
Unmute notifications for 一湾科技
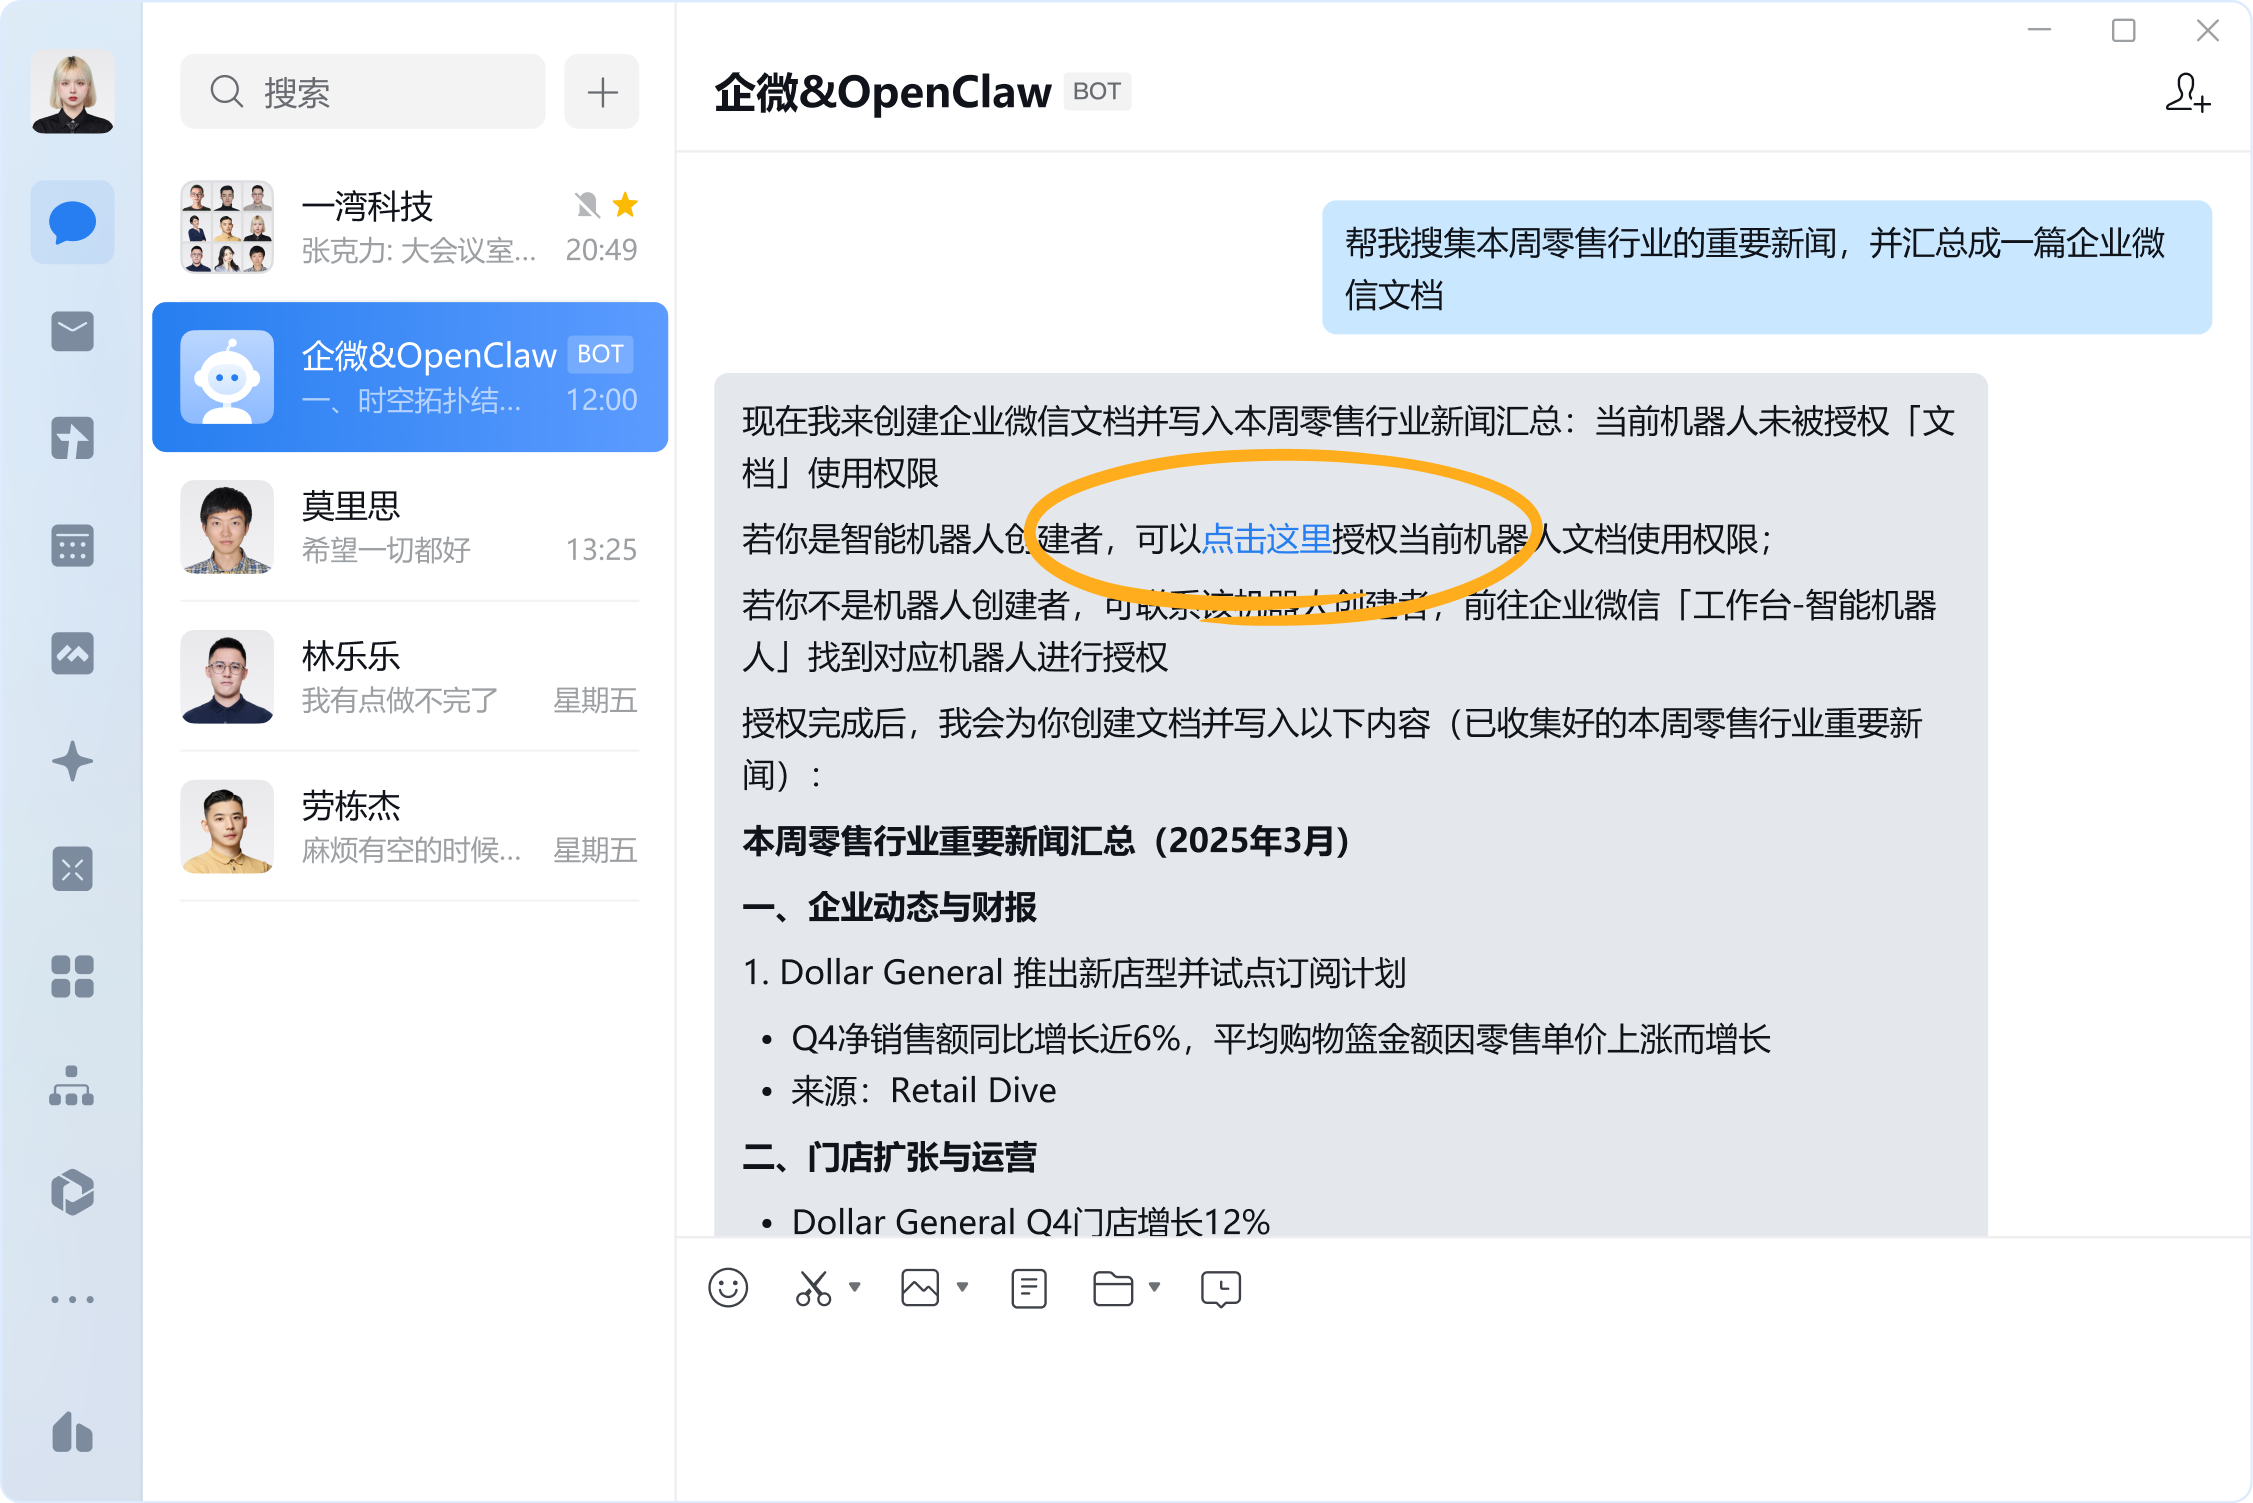tap(589, 205)
